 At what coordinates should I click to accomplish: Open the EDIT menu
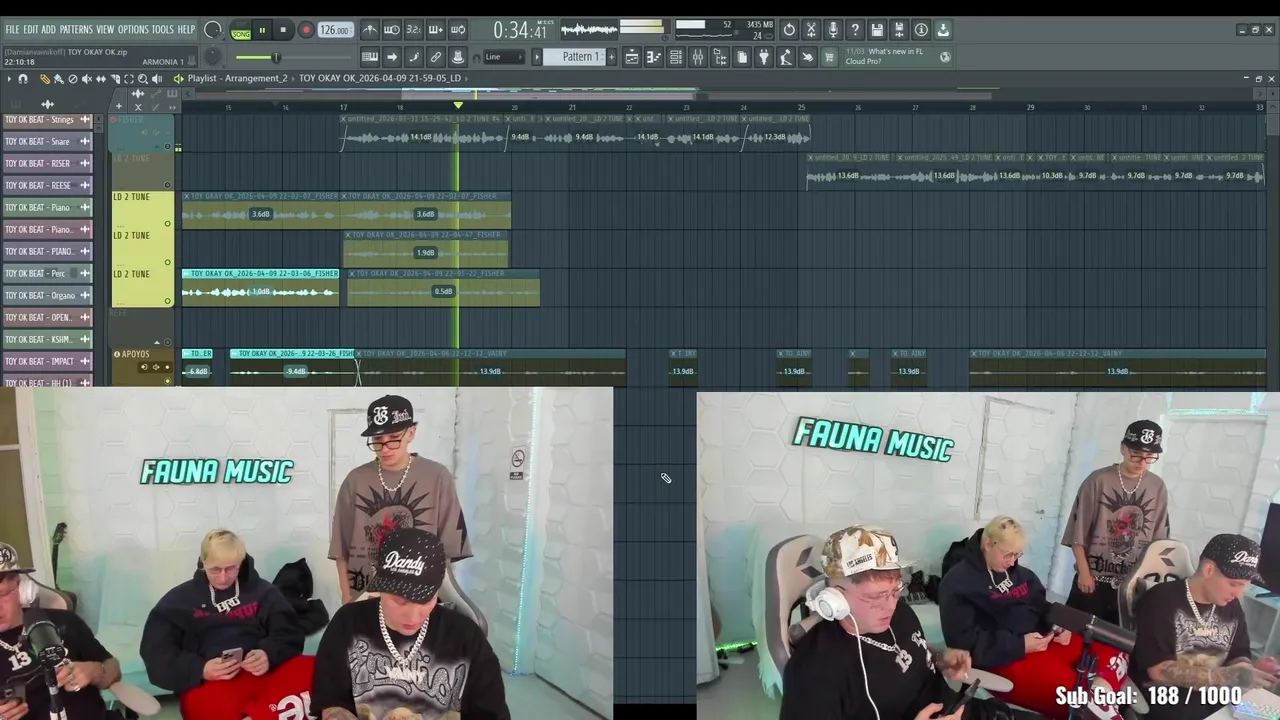click(30, 30)
